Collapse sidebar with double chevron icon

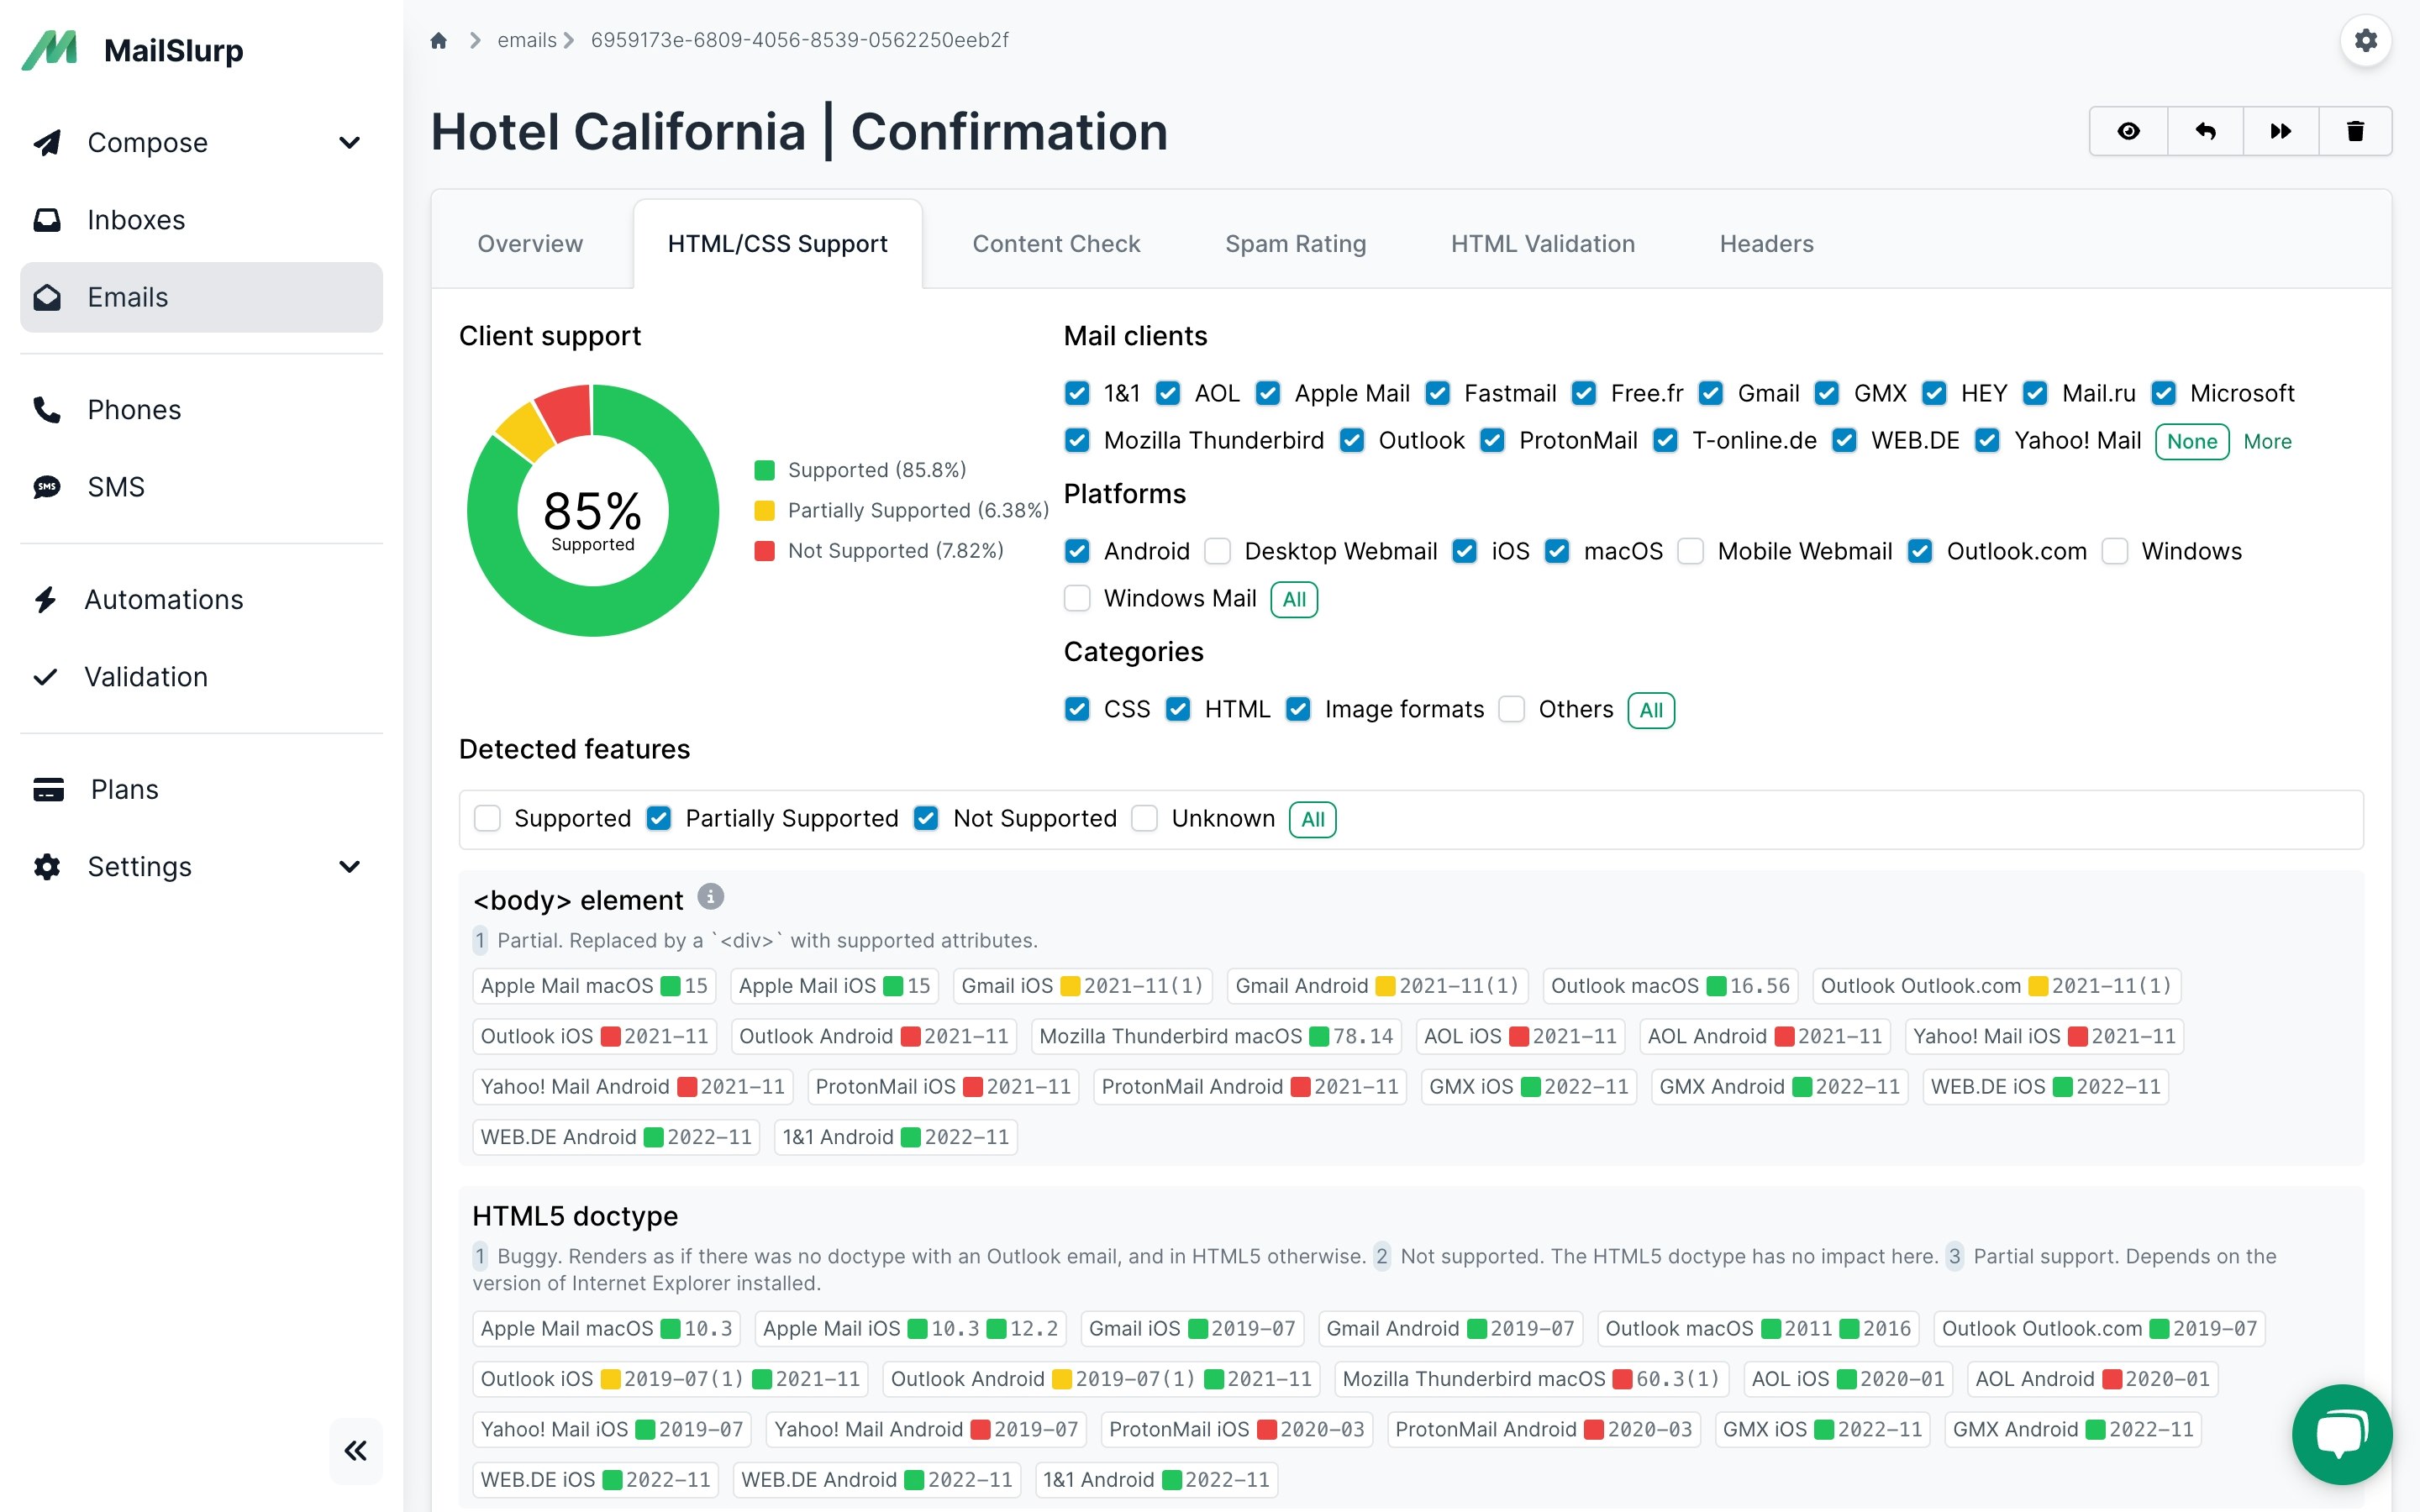tap(355, 1450)
